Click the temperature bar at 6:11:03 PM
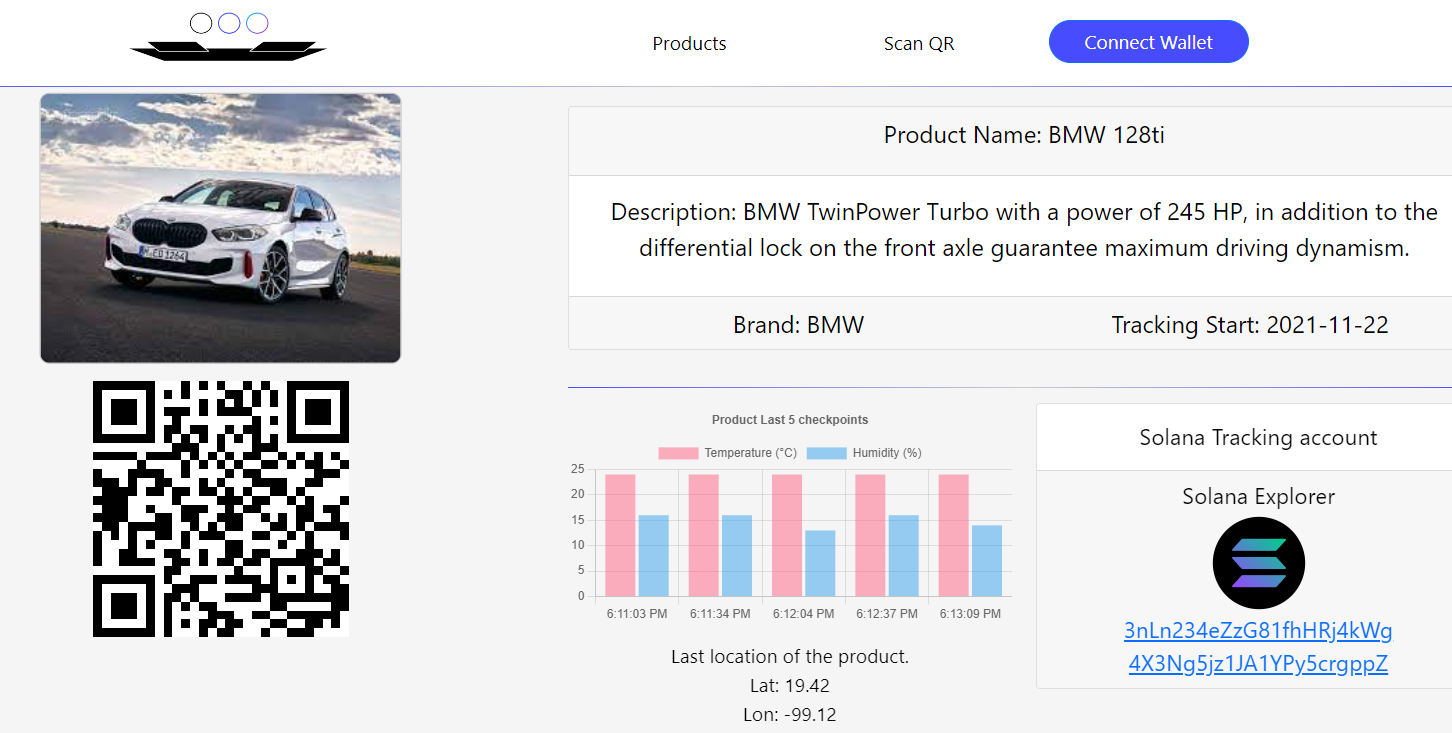The width and height of the screenshot is (1452, 733). pyautogui.click(x=620, y=535)
